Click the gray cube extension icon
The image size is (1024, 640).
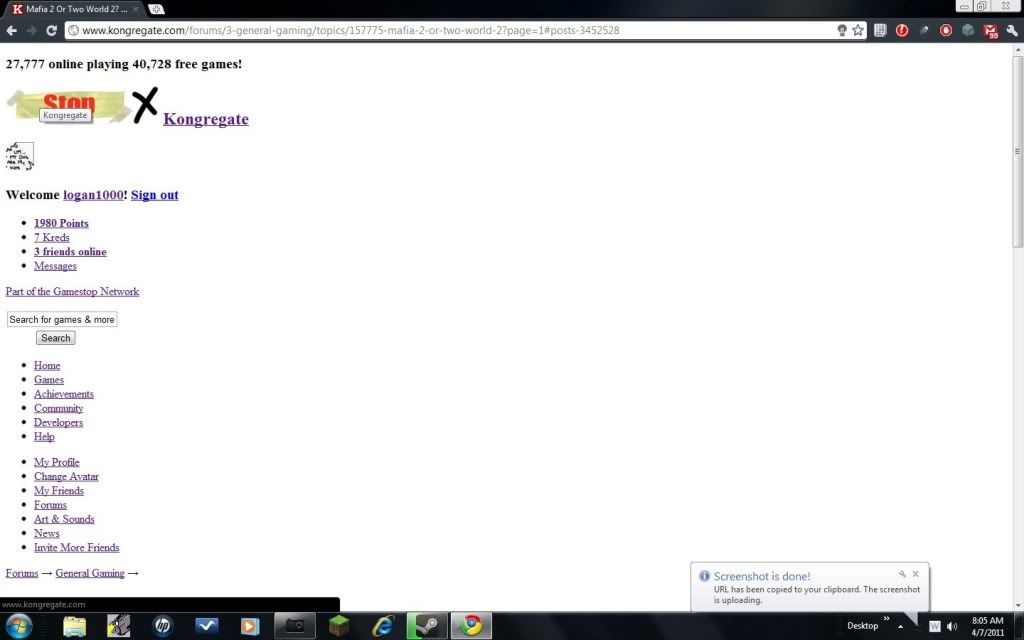tap(968, 30)
